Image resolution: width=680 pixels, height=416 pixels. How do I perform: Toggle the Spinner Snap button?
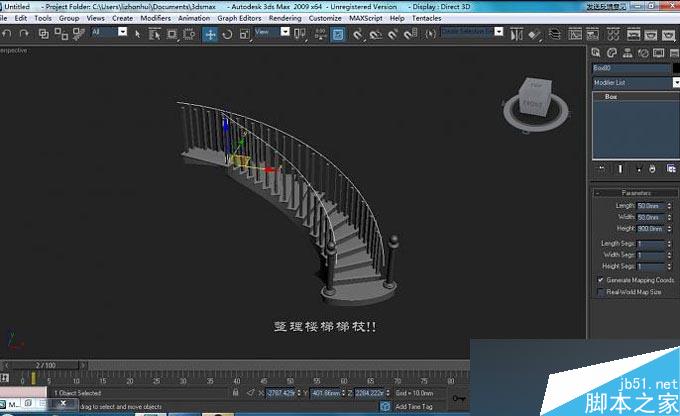pyautogui.click(x=411, y=34)
